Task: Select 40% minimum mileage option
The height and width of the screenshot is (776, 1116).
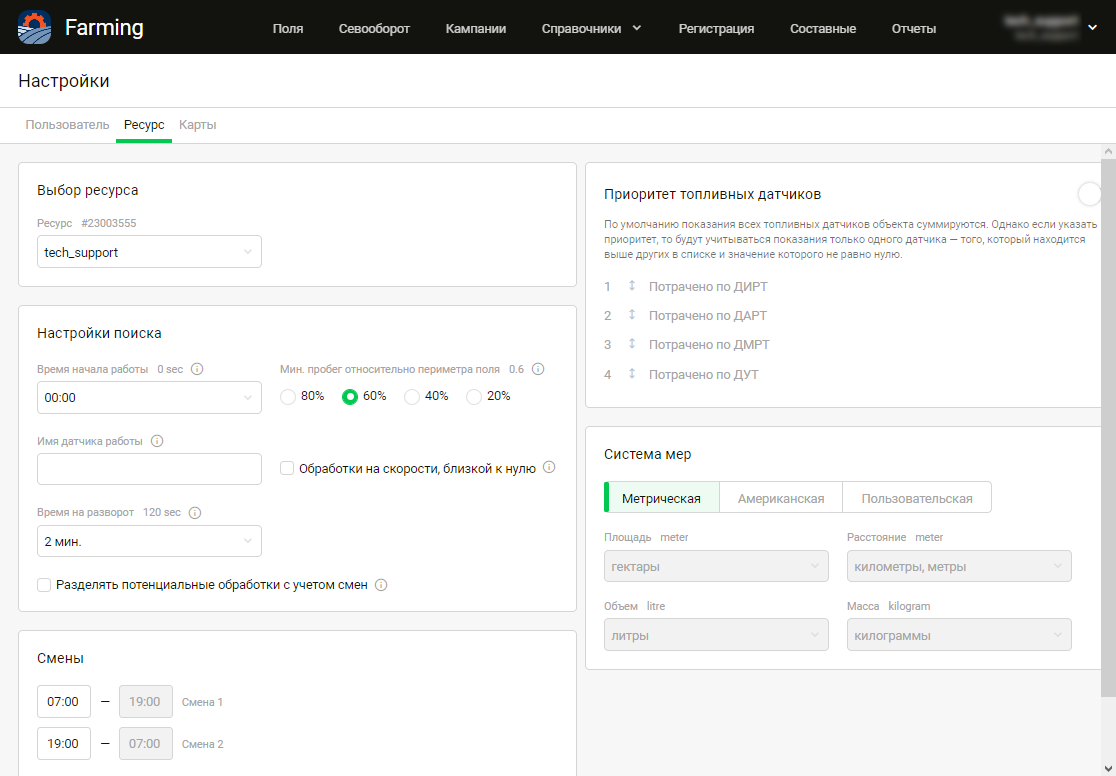Action: pyautogui.click(x=411, y=397)
